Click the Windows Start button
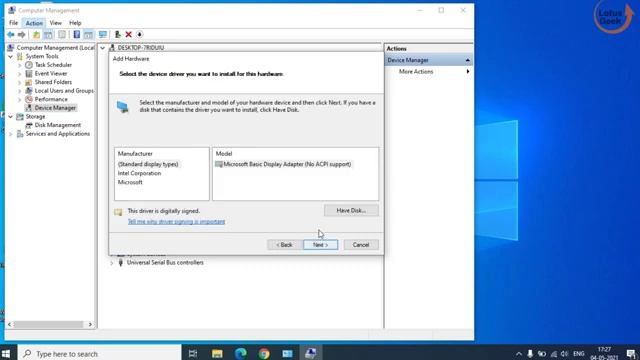The width and height of the screenshot is (640, 360). (x=6, y=353)
